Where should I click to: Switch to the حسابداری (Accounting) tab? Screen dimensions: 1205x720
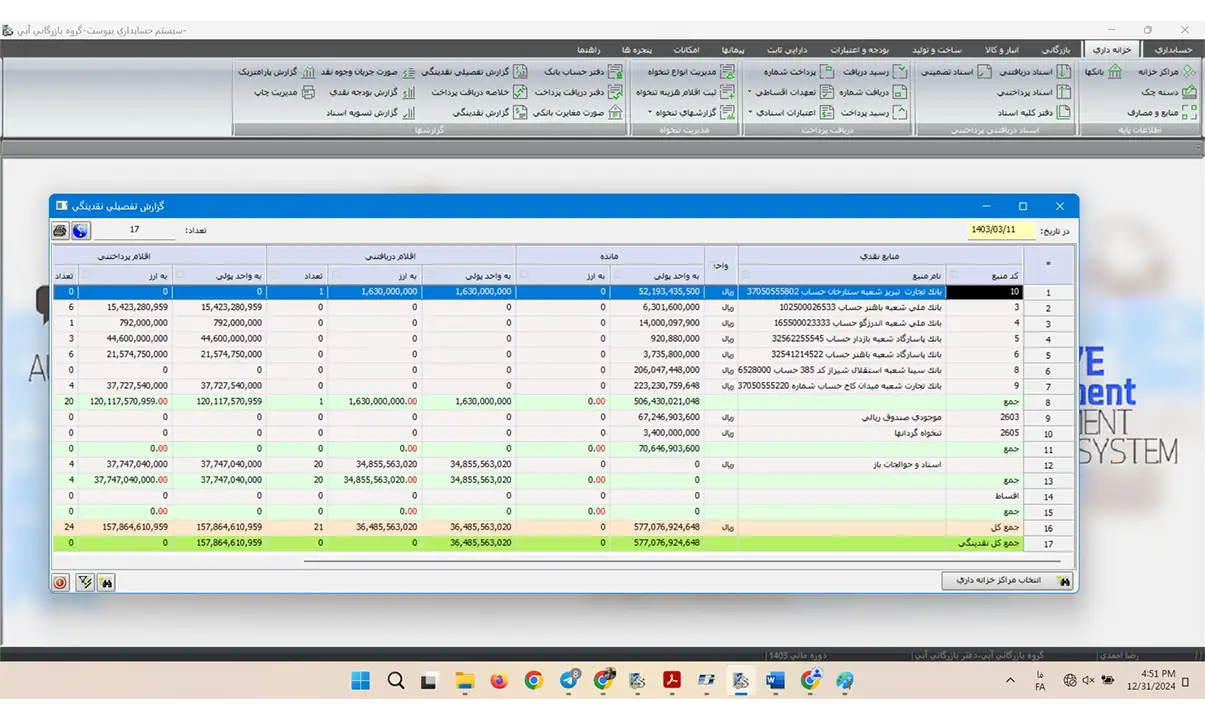tap(1172, 49)
